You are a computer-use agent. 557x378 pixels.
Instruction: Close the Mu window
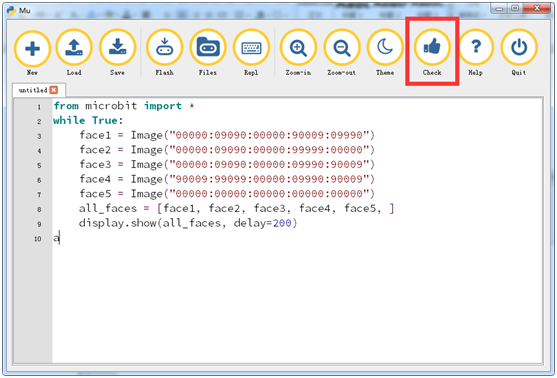[537, 8]
